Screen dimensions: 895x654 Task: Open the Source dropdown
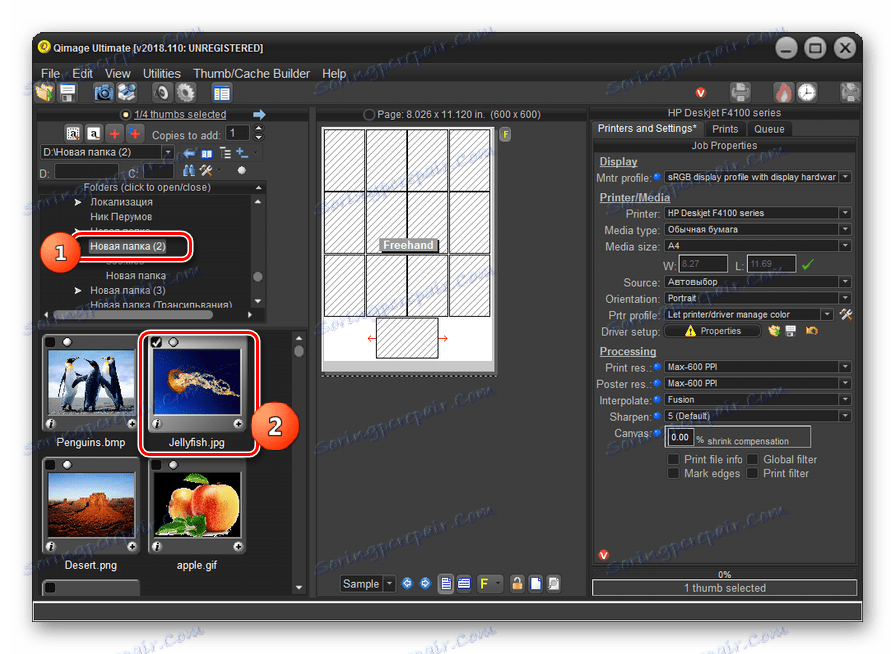point(846,282)
